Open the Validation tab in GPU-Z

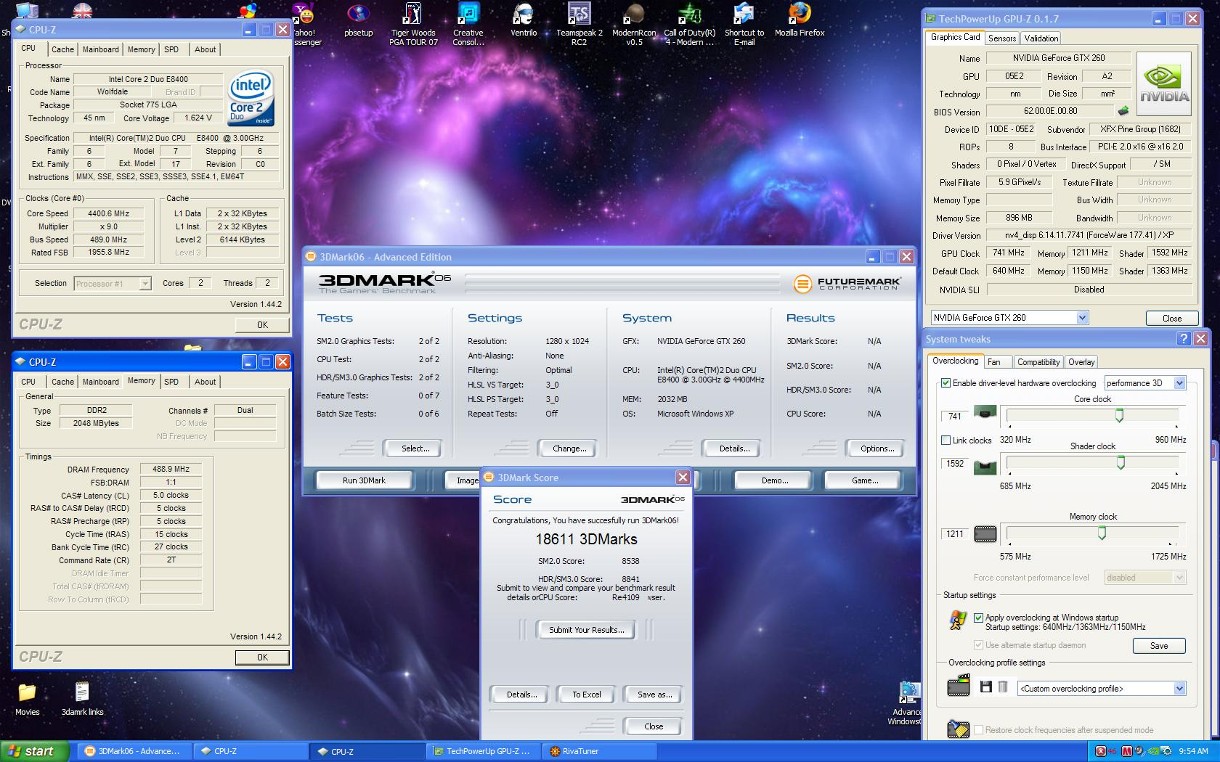(1041, 38)
